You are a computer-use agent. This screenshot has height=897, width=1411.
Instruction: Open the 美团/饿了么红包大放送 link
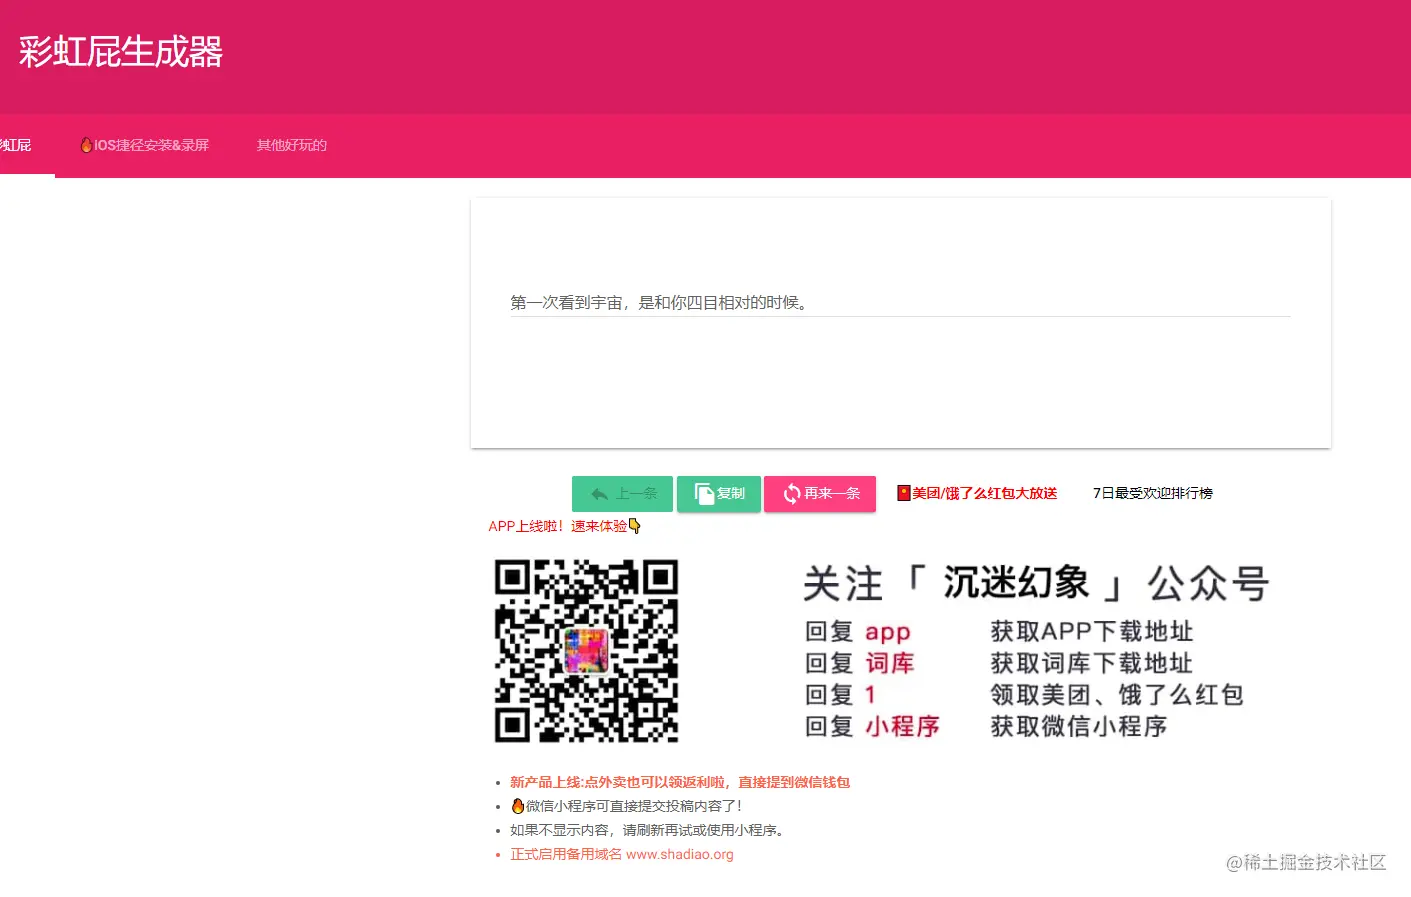click(977, 493)
